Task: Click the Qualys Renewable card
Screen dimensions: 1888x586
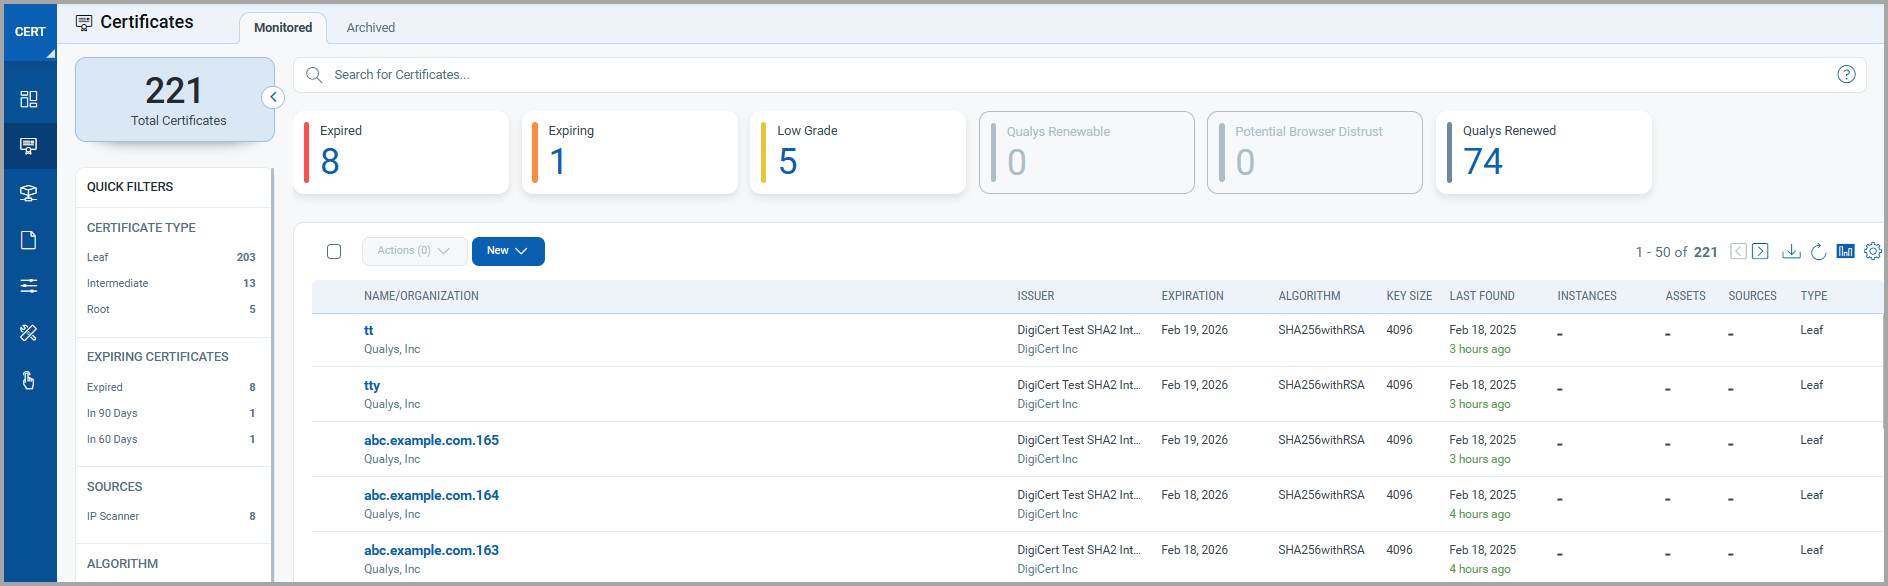Action: [1086, 152]
